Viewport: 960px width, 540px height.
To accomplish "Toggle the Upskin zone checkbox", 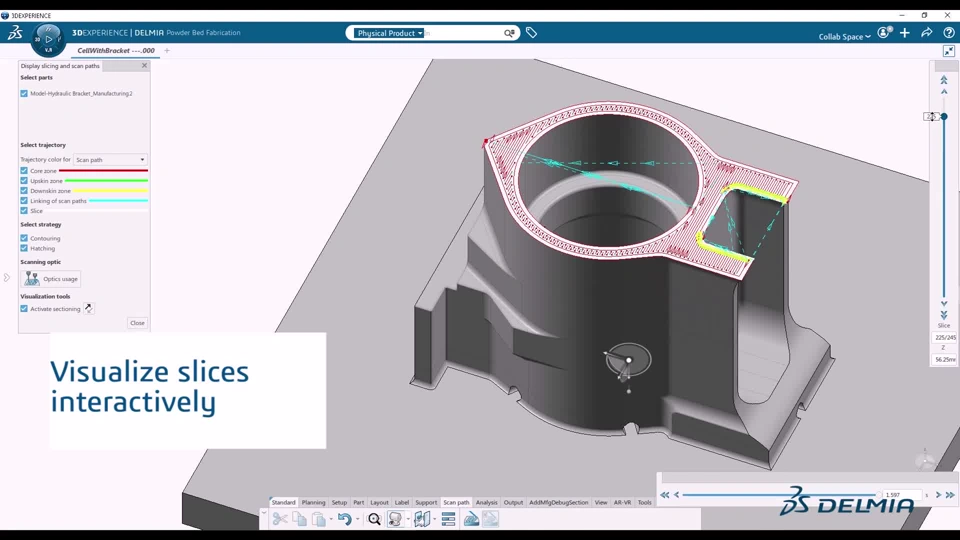I will tap(24, 181).
